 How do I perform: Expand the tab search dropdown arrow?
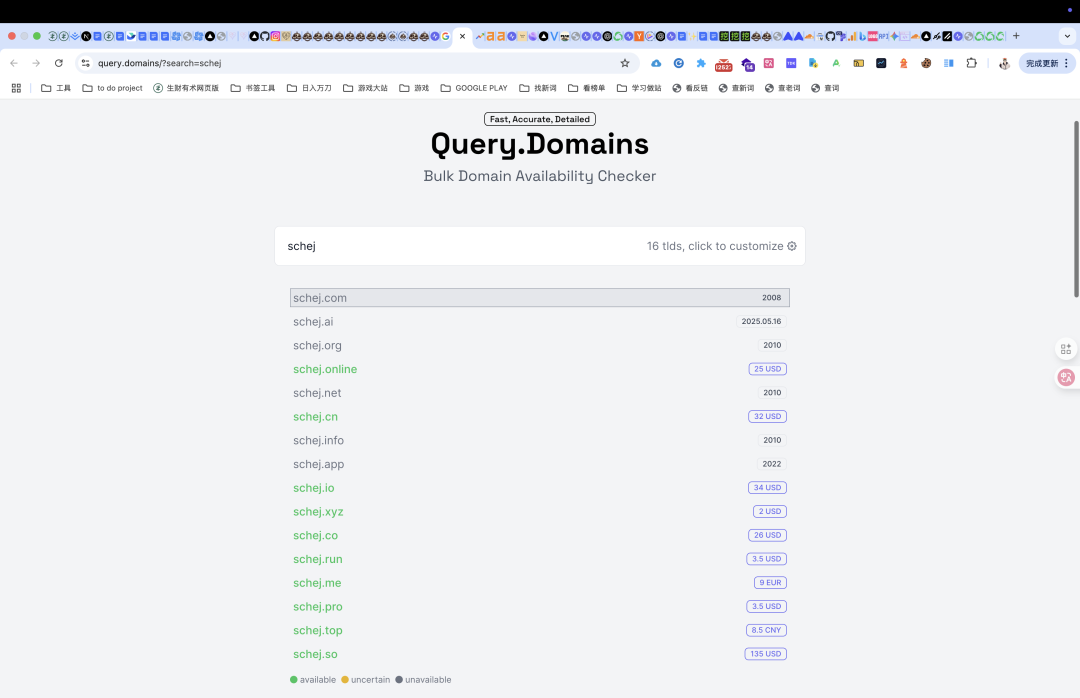[1067, 36]
